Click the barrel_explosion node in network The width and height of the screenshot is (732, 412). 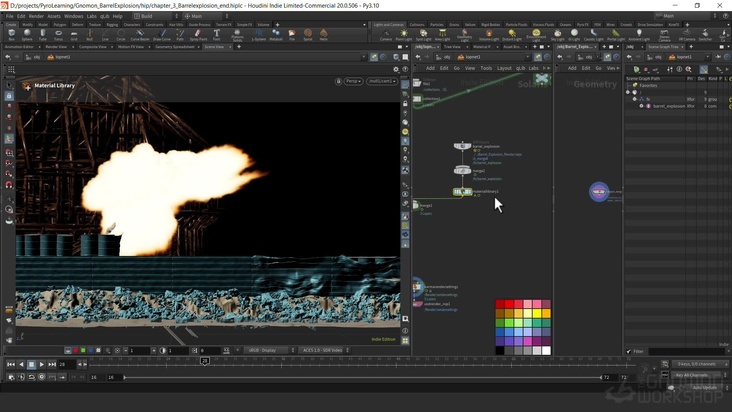(x=462, y=146)
